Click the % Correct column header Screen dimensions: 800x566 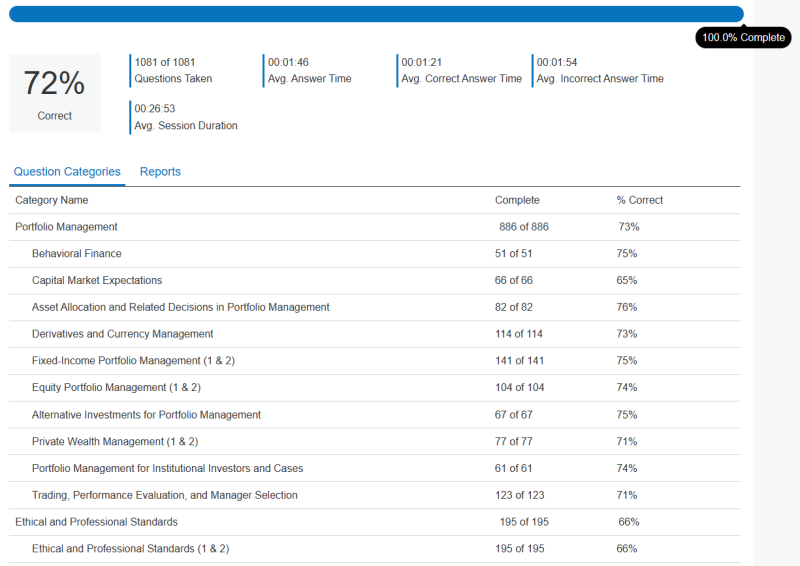(639, 200)
